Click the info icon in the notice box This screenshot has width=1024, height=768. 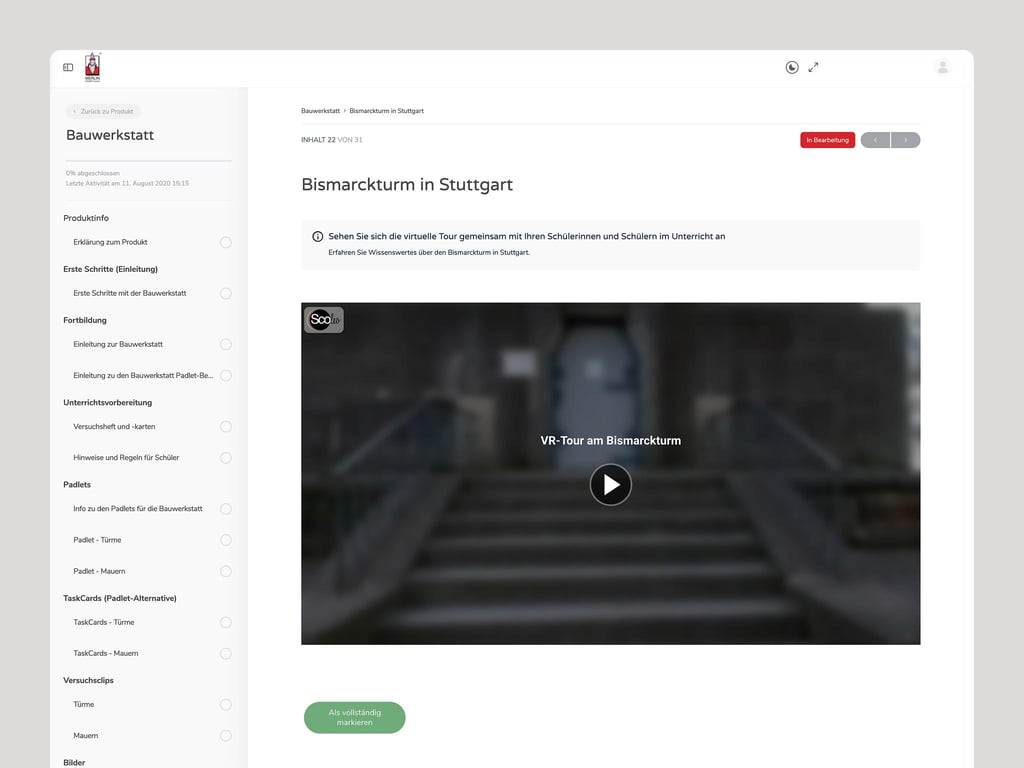(x=318, y=236)
